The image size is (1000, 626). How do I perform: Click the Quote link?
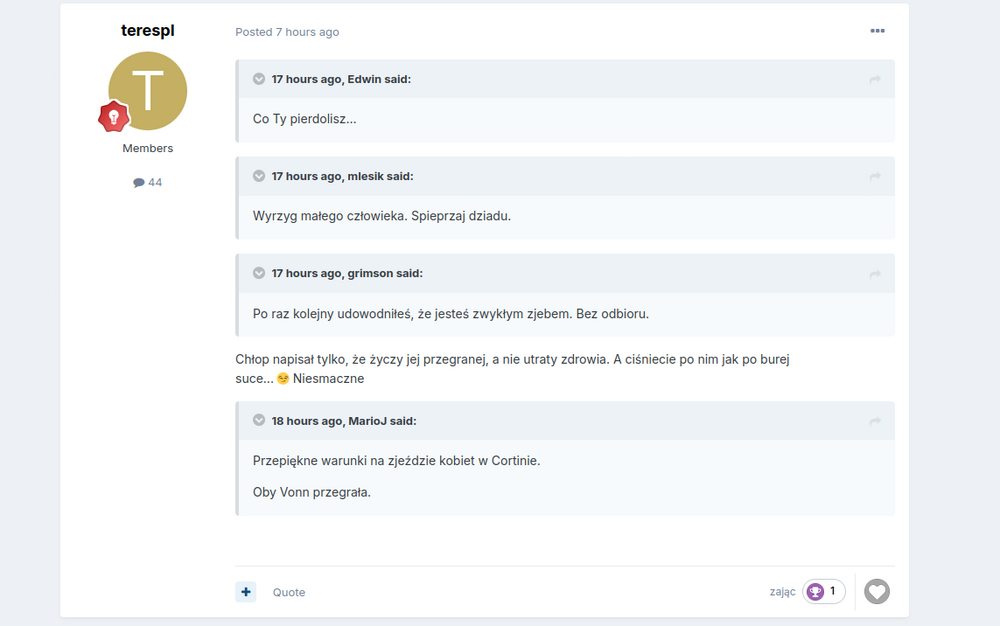(289, 592)
